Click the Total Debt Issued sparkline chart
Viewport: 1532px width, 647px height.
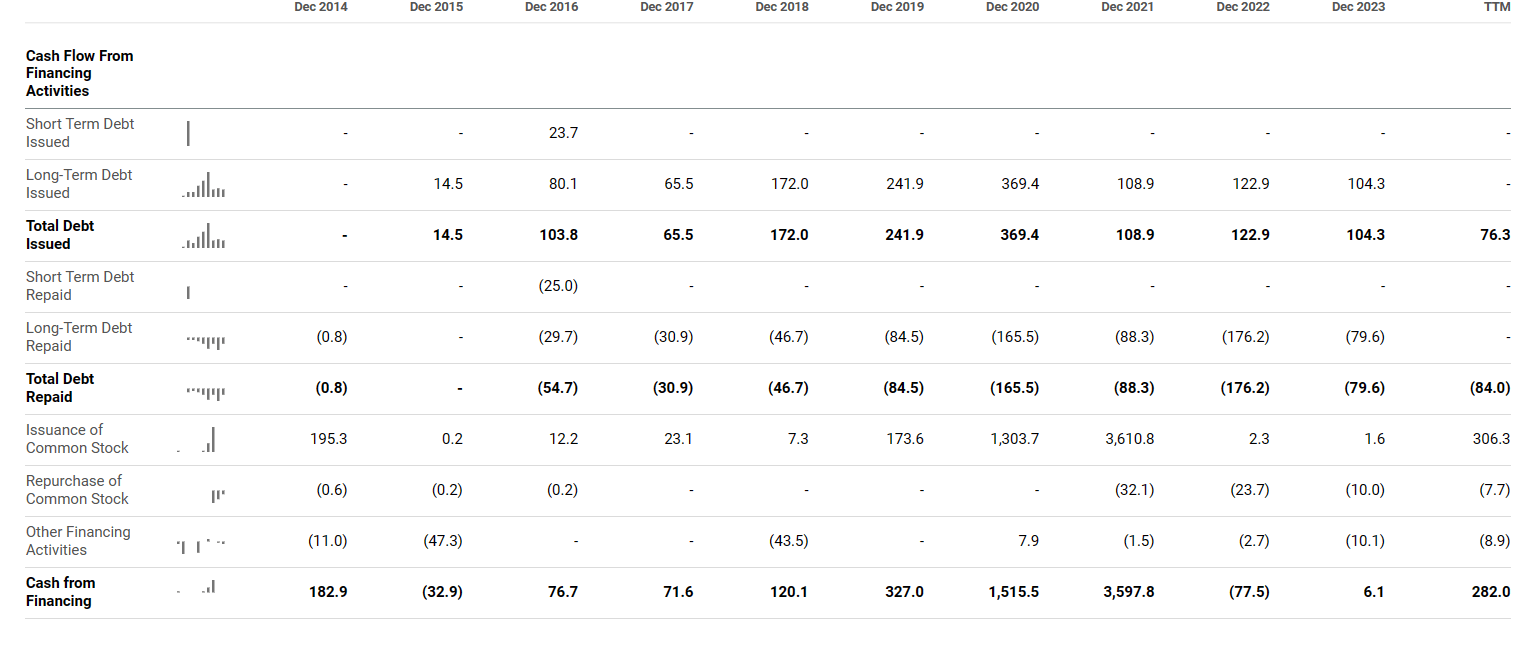pos(205,237)
